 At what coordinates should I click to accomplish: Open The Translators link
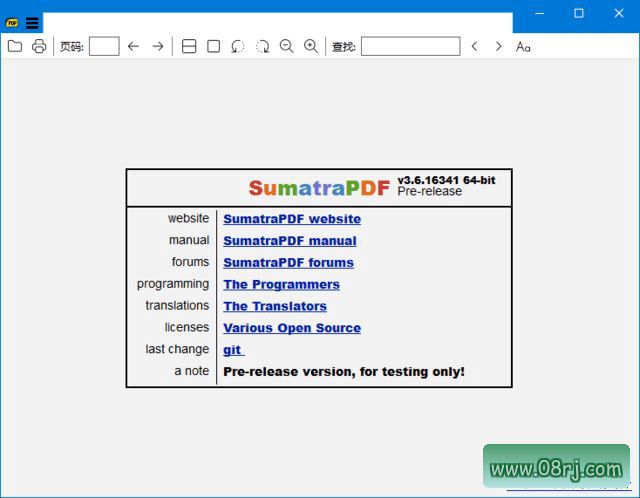pyautogui.click(x=275, y=306)
